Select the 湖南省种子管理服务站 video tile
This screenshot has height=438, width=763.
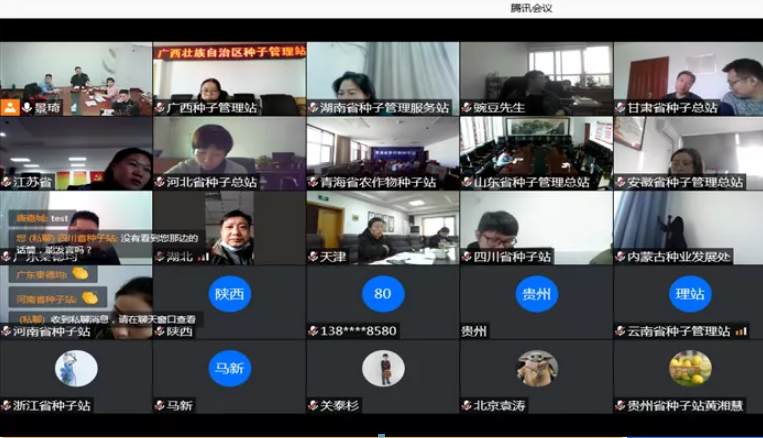click(382, 78)
